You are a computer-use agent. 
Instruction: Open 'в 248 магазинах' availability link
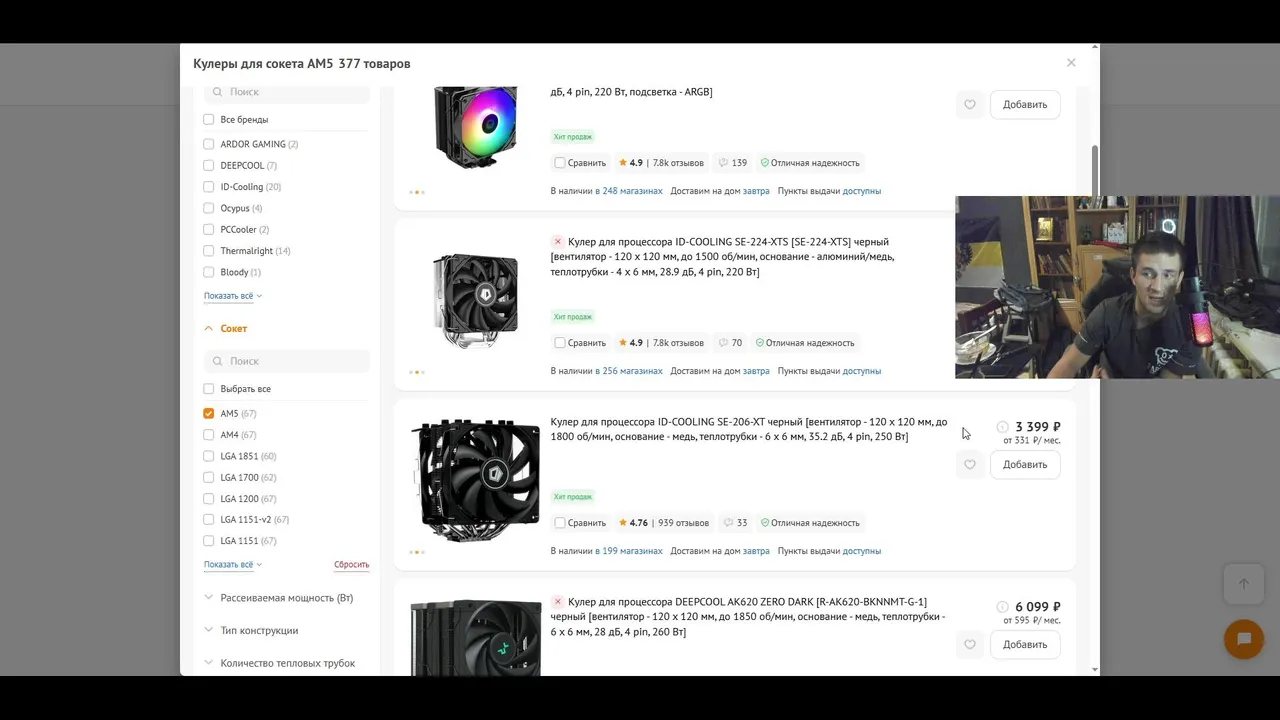coord(629,190)
